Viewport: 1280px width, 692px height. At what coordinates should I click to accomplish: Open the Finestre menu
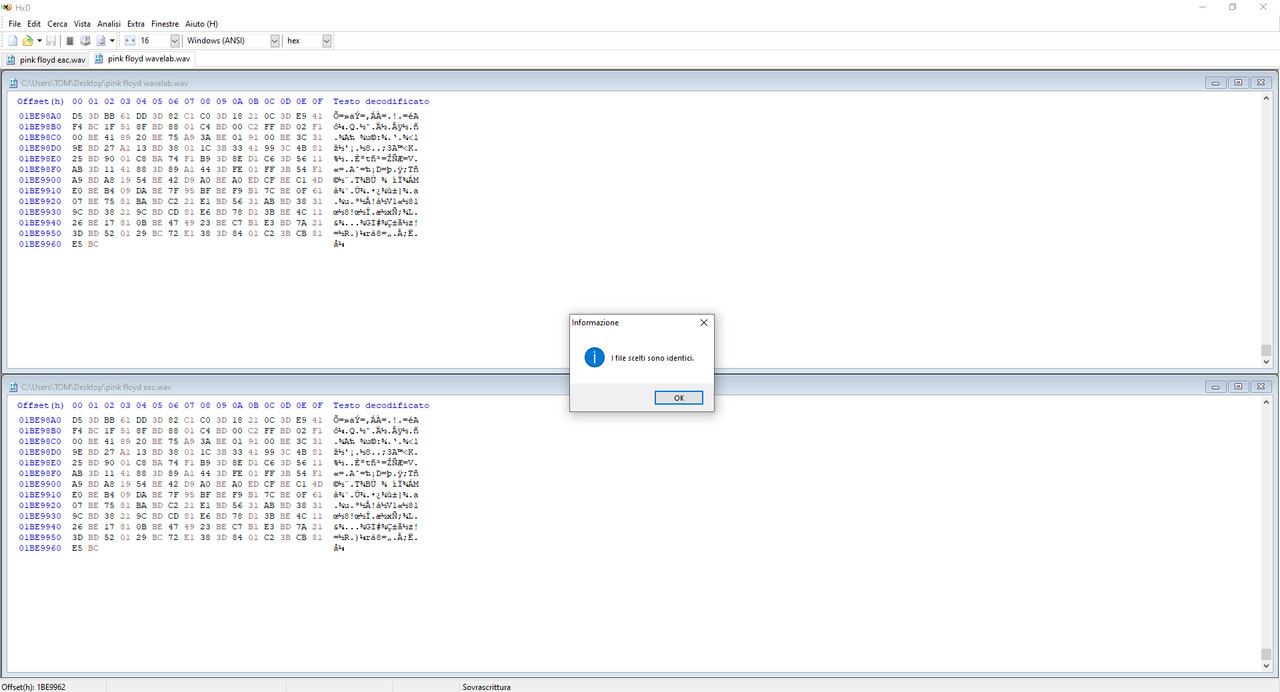(x=165, y=23)
